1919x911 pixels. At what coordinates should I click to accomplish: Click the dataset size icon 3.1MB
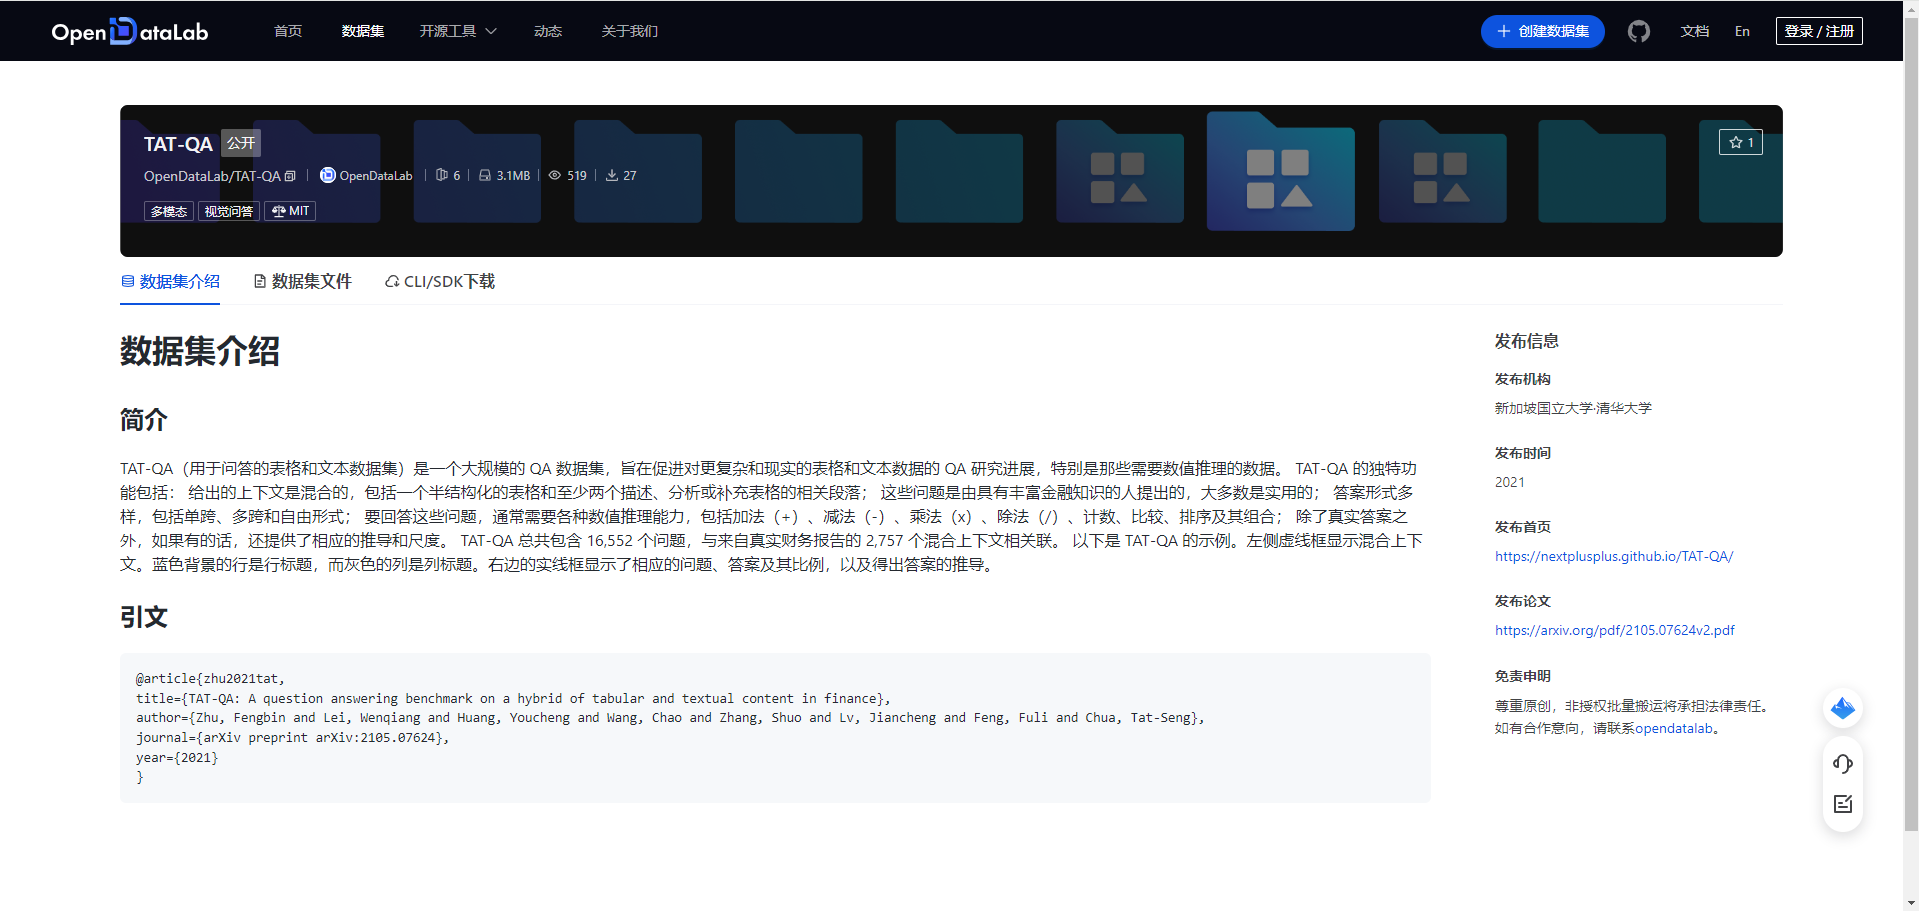484,175
